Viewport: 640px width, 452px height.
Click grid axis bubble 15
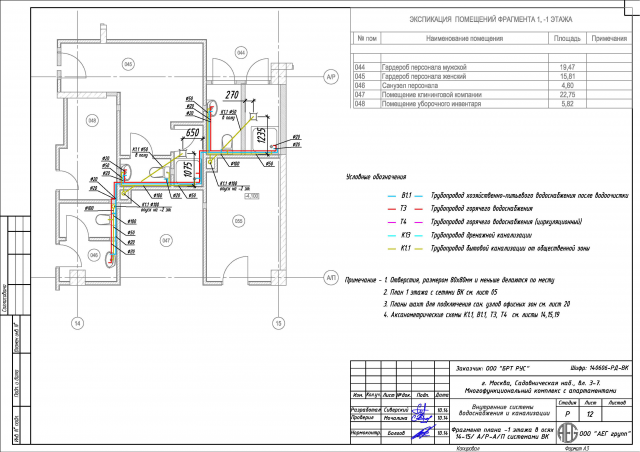coord(278,323)
